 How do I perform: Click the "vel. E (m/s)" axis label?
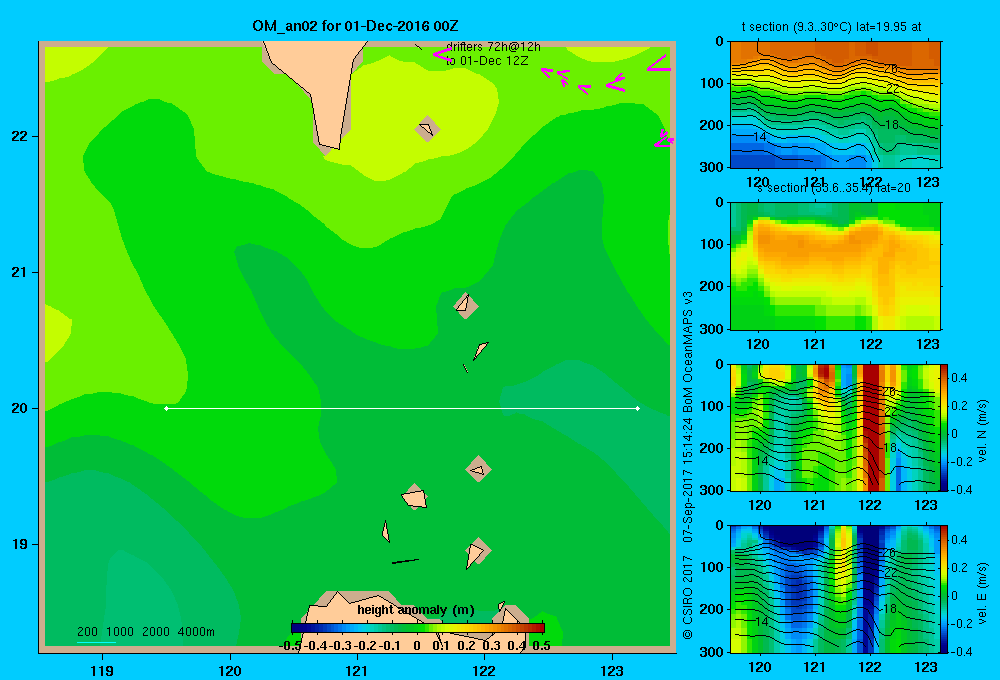point(982,592)
